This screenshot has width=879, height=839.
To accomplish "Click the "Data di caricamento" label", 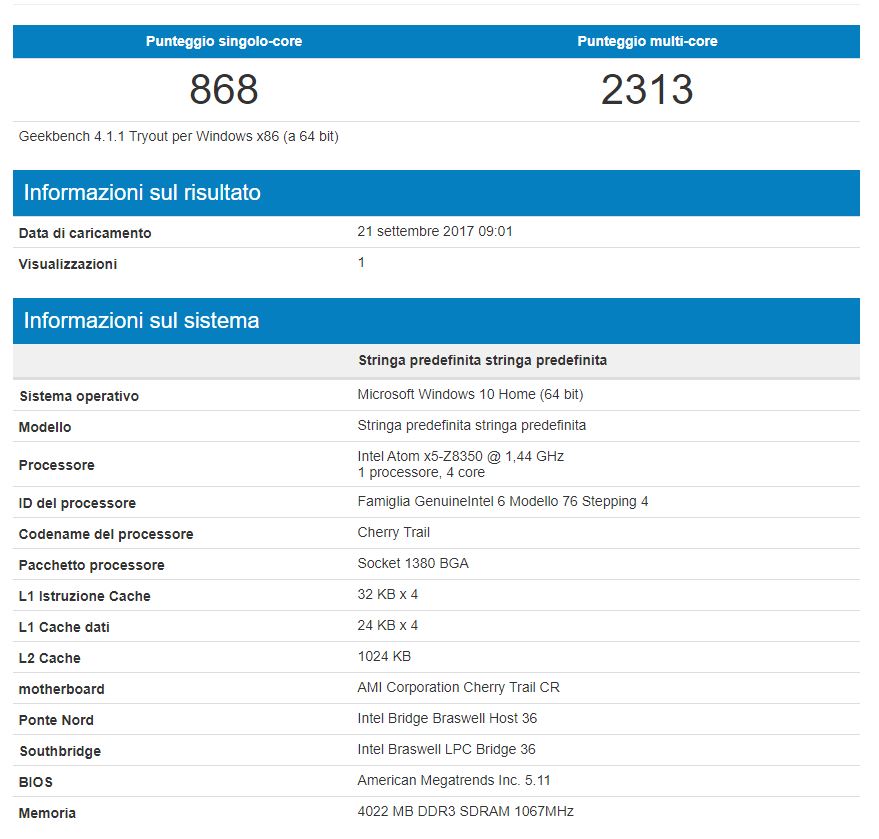I will 85,233.
